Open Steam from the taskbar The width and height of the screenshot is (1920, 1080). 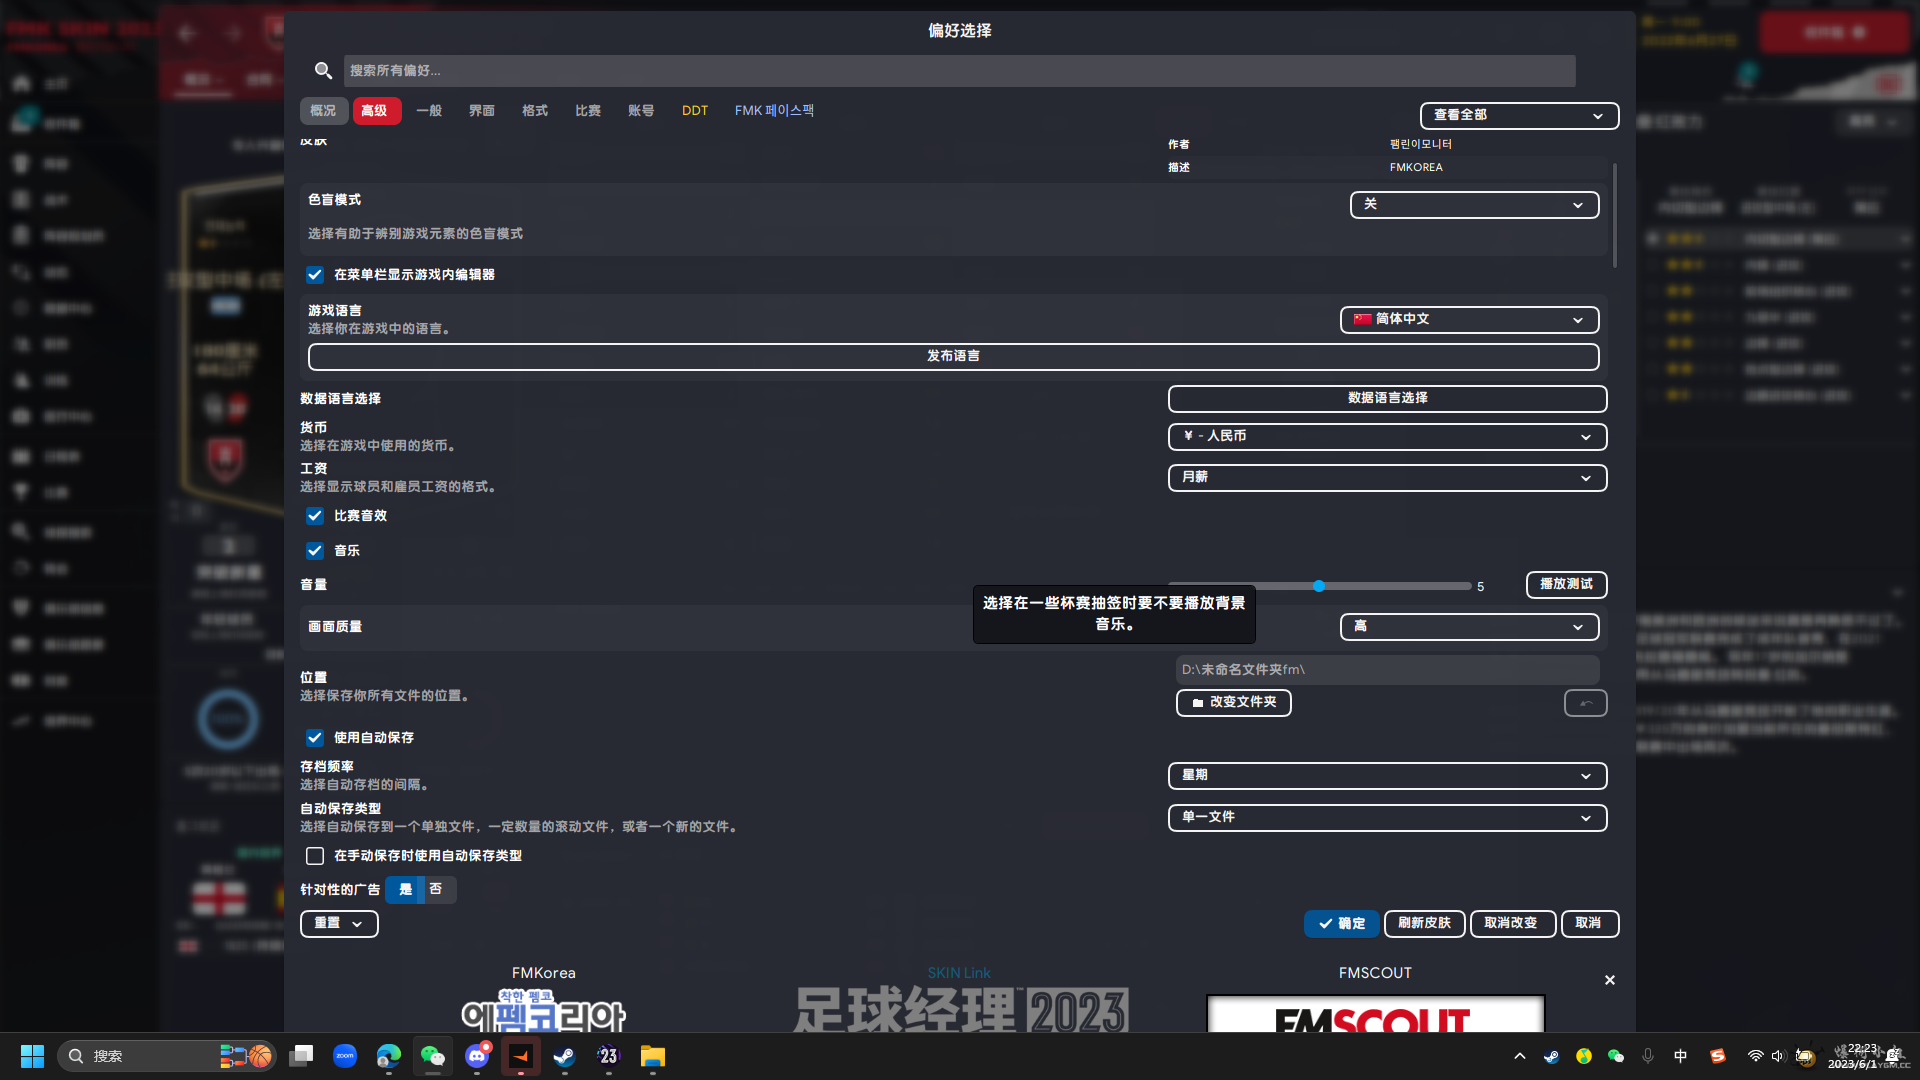[x=564, y=1056]
